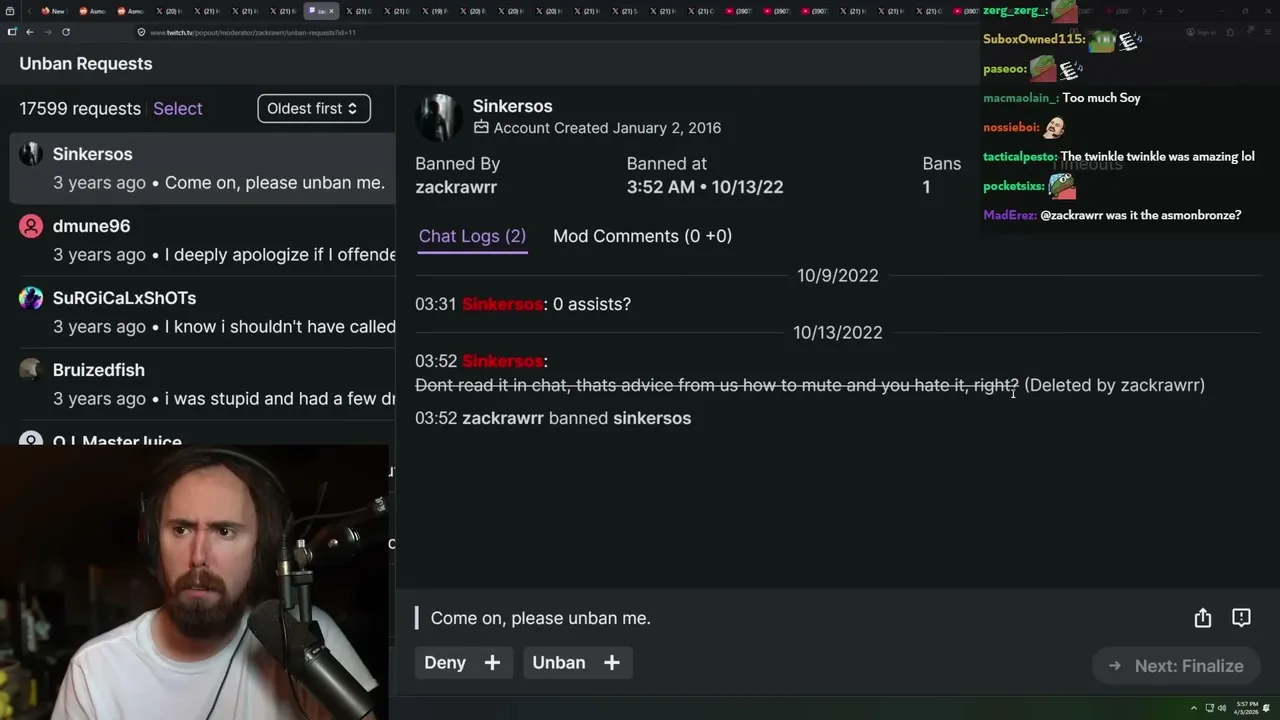Click the Select link beside request count
Image resolution: width=1280 pixels, height=720 pixels.
coord(178,108)
